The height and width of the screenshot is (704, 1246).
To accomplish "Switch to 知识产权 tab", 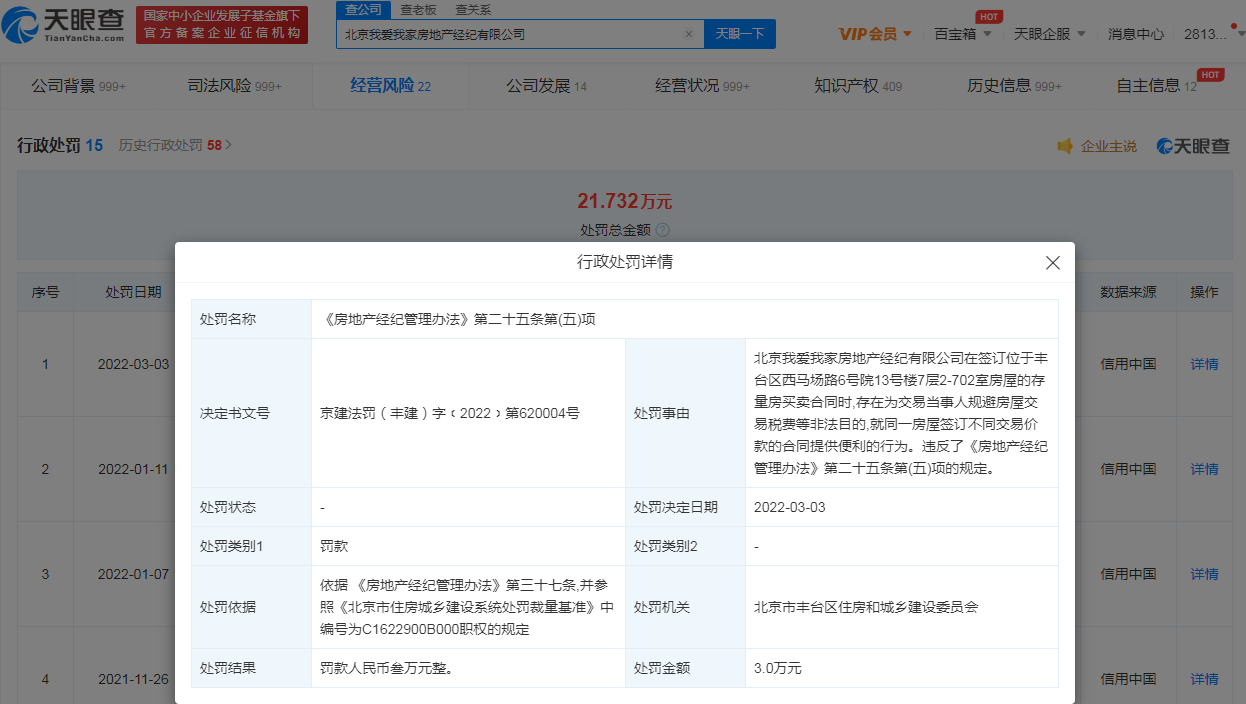I will (x=858, y=86).
